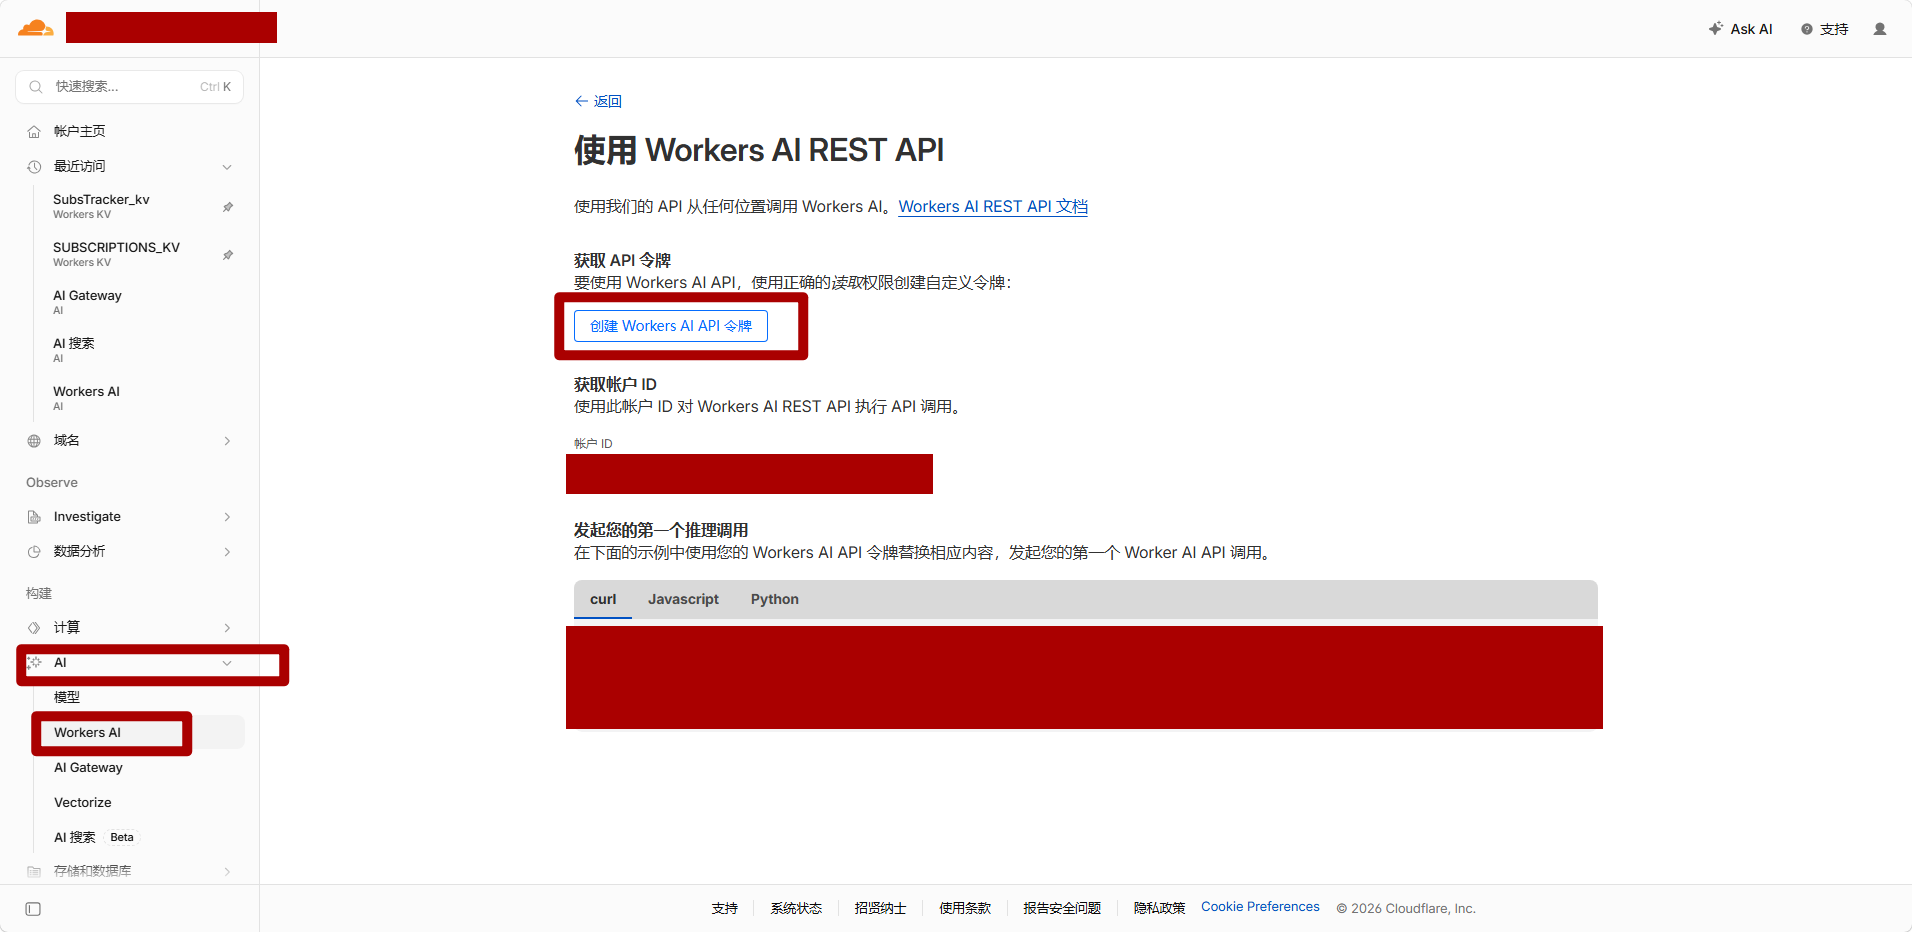Click the 帐户 ID label
The width and height of the screenshot is (1912, 932).
(593, 443)
